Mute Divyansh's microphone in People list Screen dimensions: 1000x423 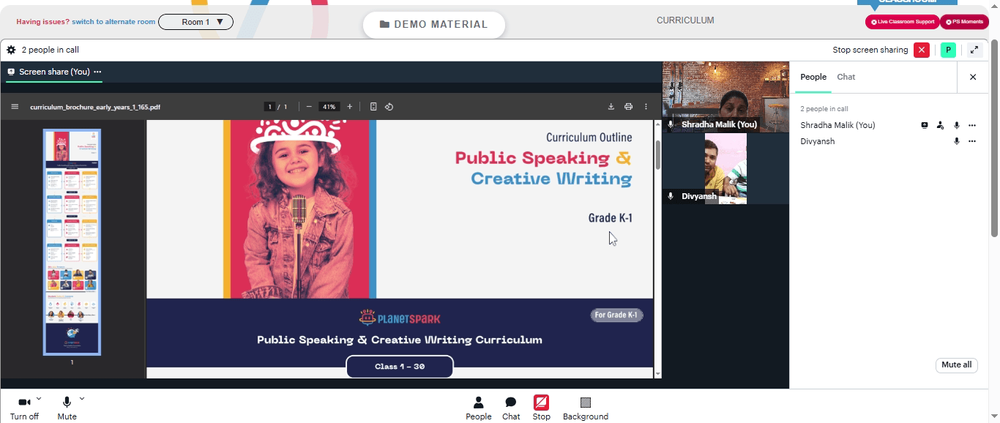(x=956, y=141)
